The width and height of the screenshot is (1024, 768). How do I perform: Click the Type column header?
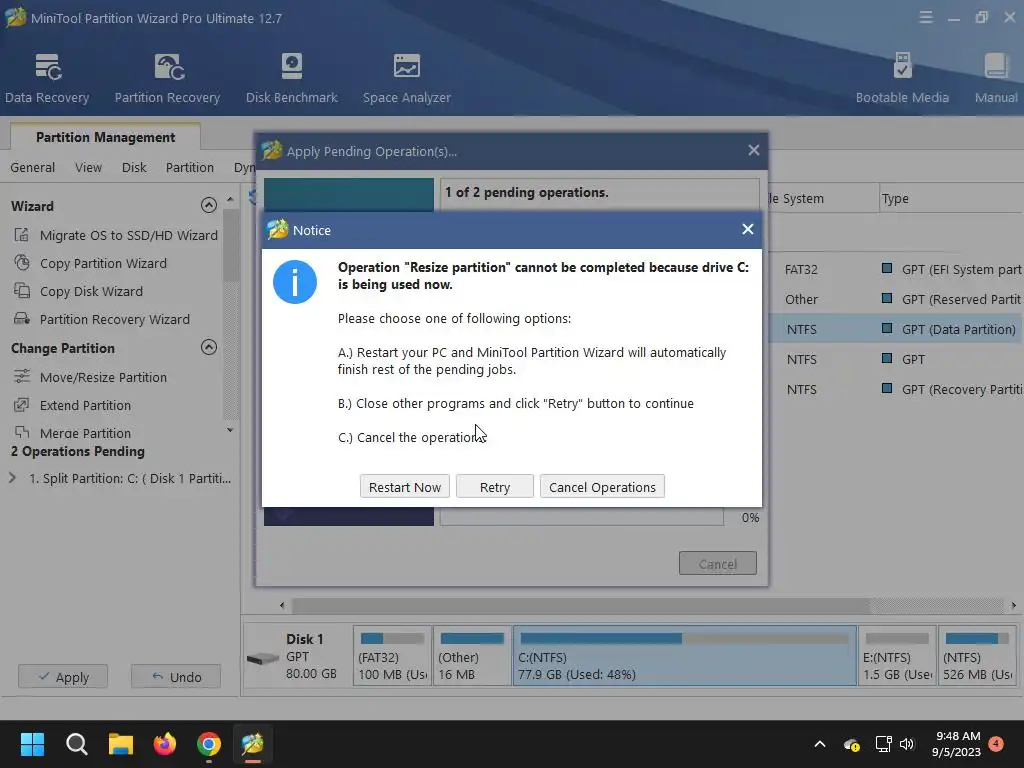click(x=951, y=199)
